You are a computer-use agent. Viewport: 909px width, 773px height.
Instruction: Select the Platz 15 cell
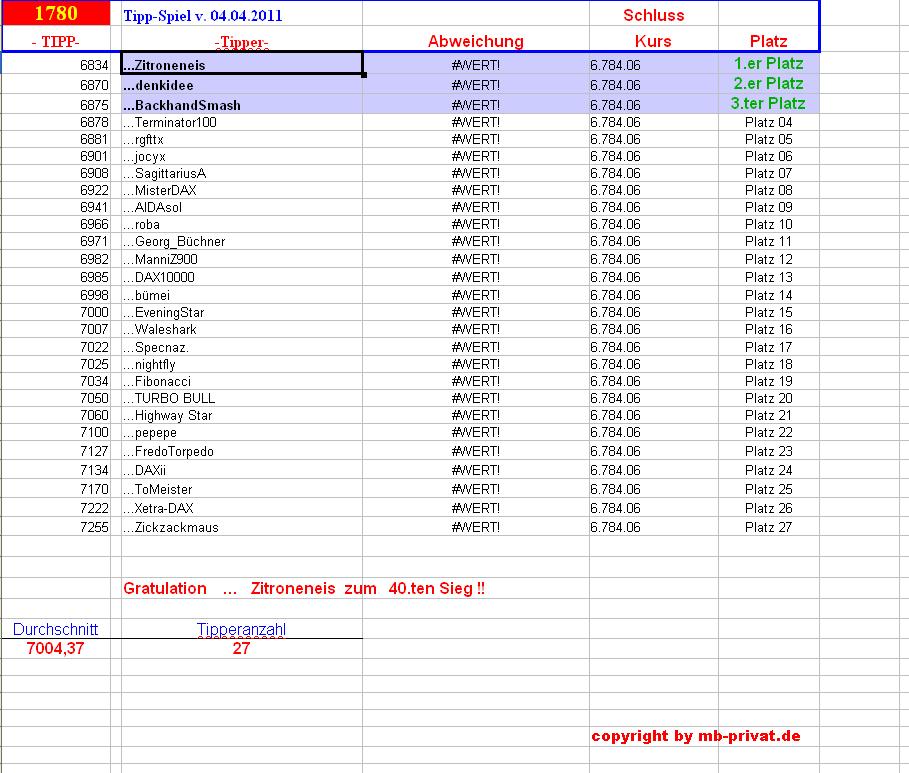tap(768, 312)
